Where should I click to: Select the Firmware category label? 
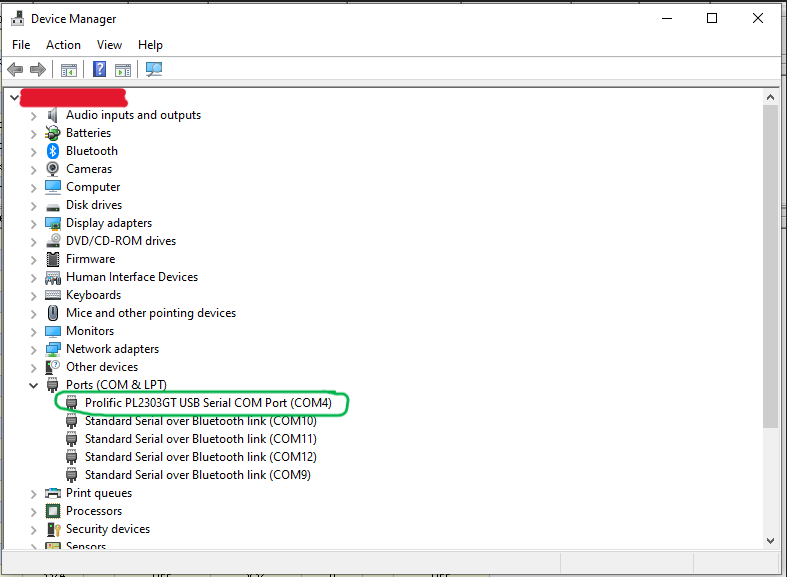tap(90, 259)
